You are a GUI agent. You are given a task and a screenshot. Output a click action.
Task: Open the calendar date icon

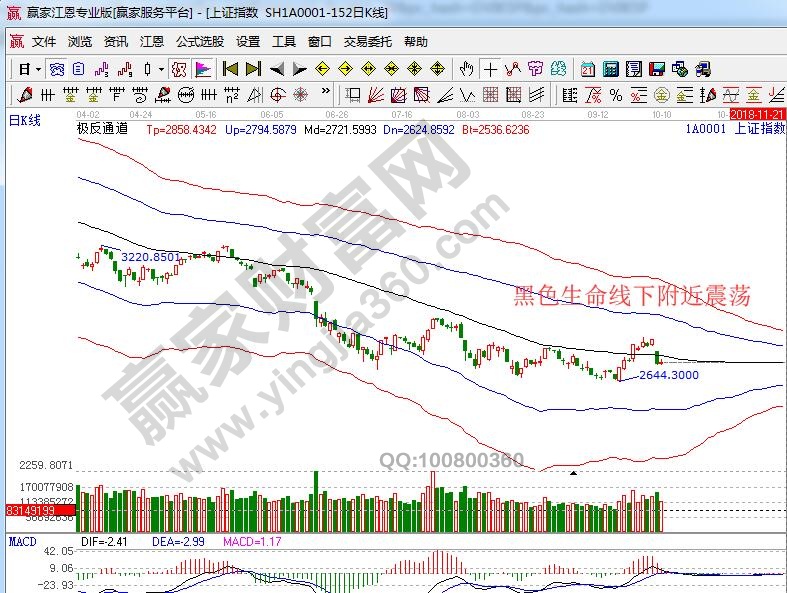click(587, 69)
